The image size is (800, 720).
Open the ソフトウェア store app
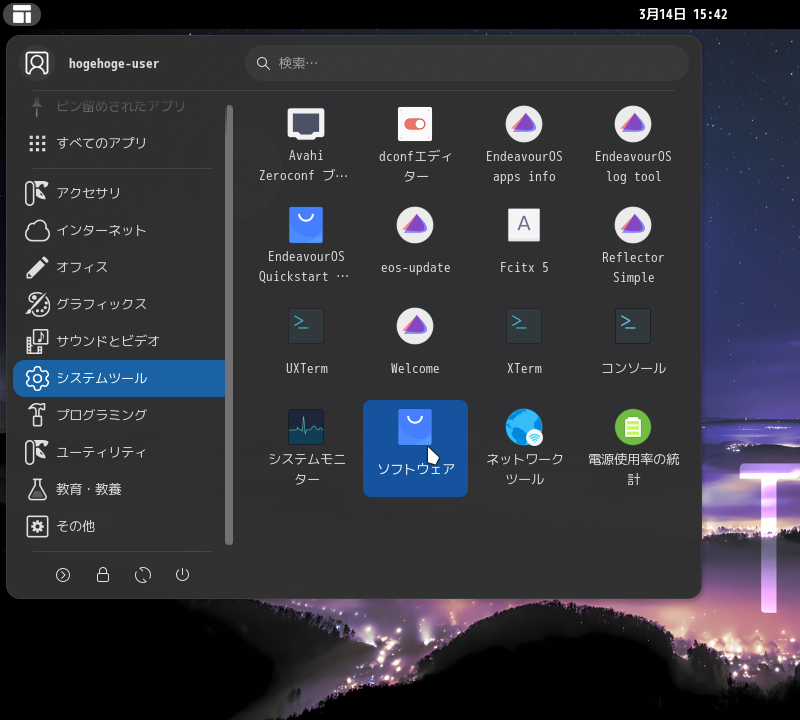coord(415,446)
